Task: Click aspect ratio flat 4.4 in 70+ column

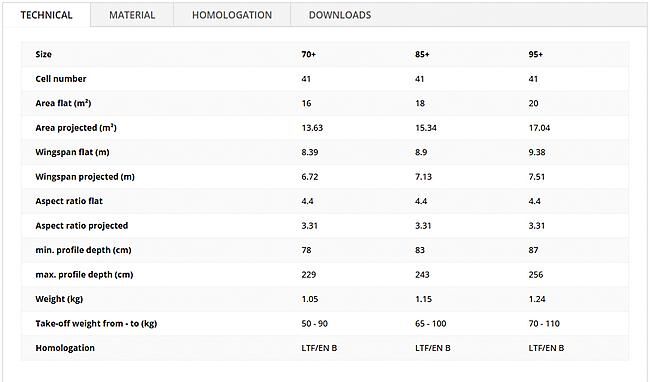Action: pyautogui.click(x=308, y=201)
